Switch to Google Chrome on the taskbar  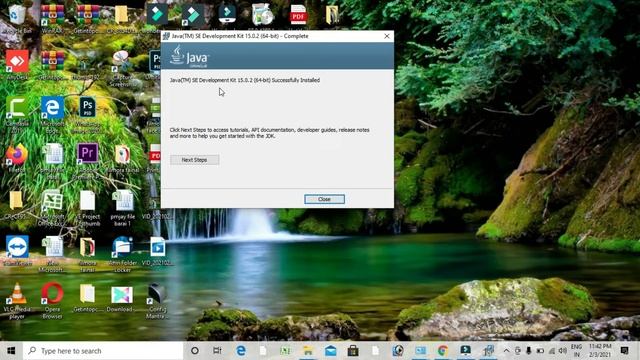coord(443,351)
